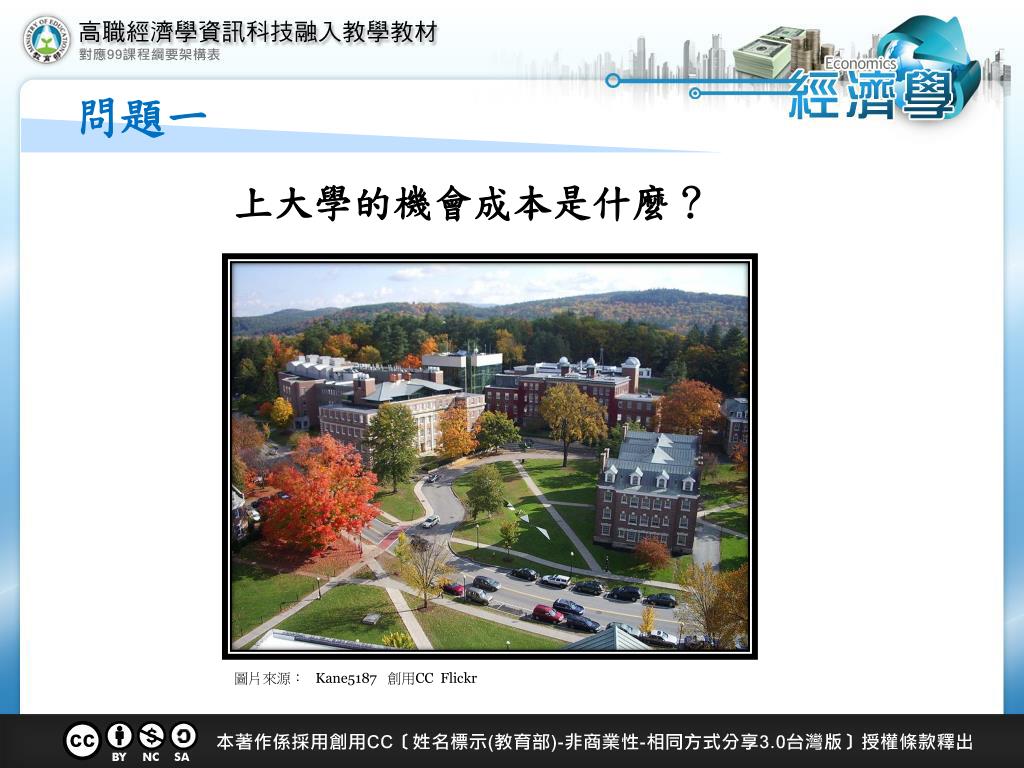Click the Creative Commons CC icon
Viewport: 1024px width, 768px height.
pos(82,741)
